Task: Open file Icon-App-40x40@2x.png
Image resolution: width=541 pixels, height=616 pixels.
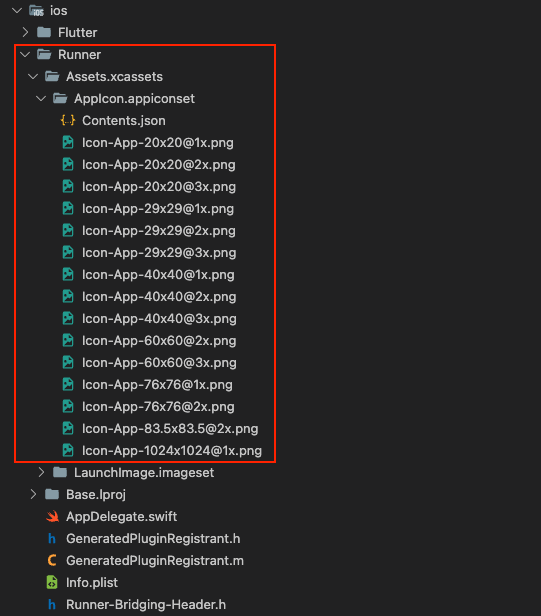Action: 159,297
